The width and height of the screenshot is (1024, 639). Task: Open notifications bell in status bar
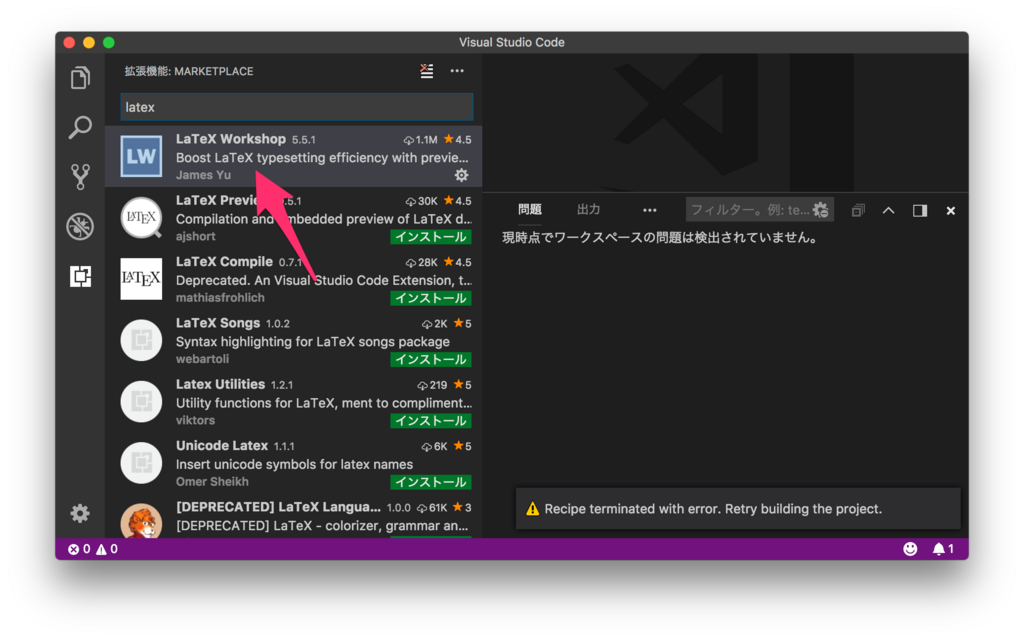(943, 549)
